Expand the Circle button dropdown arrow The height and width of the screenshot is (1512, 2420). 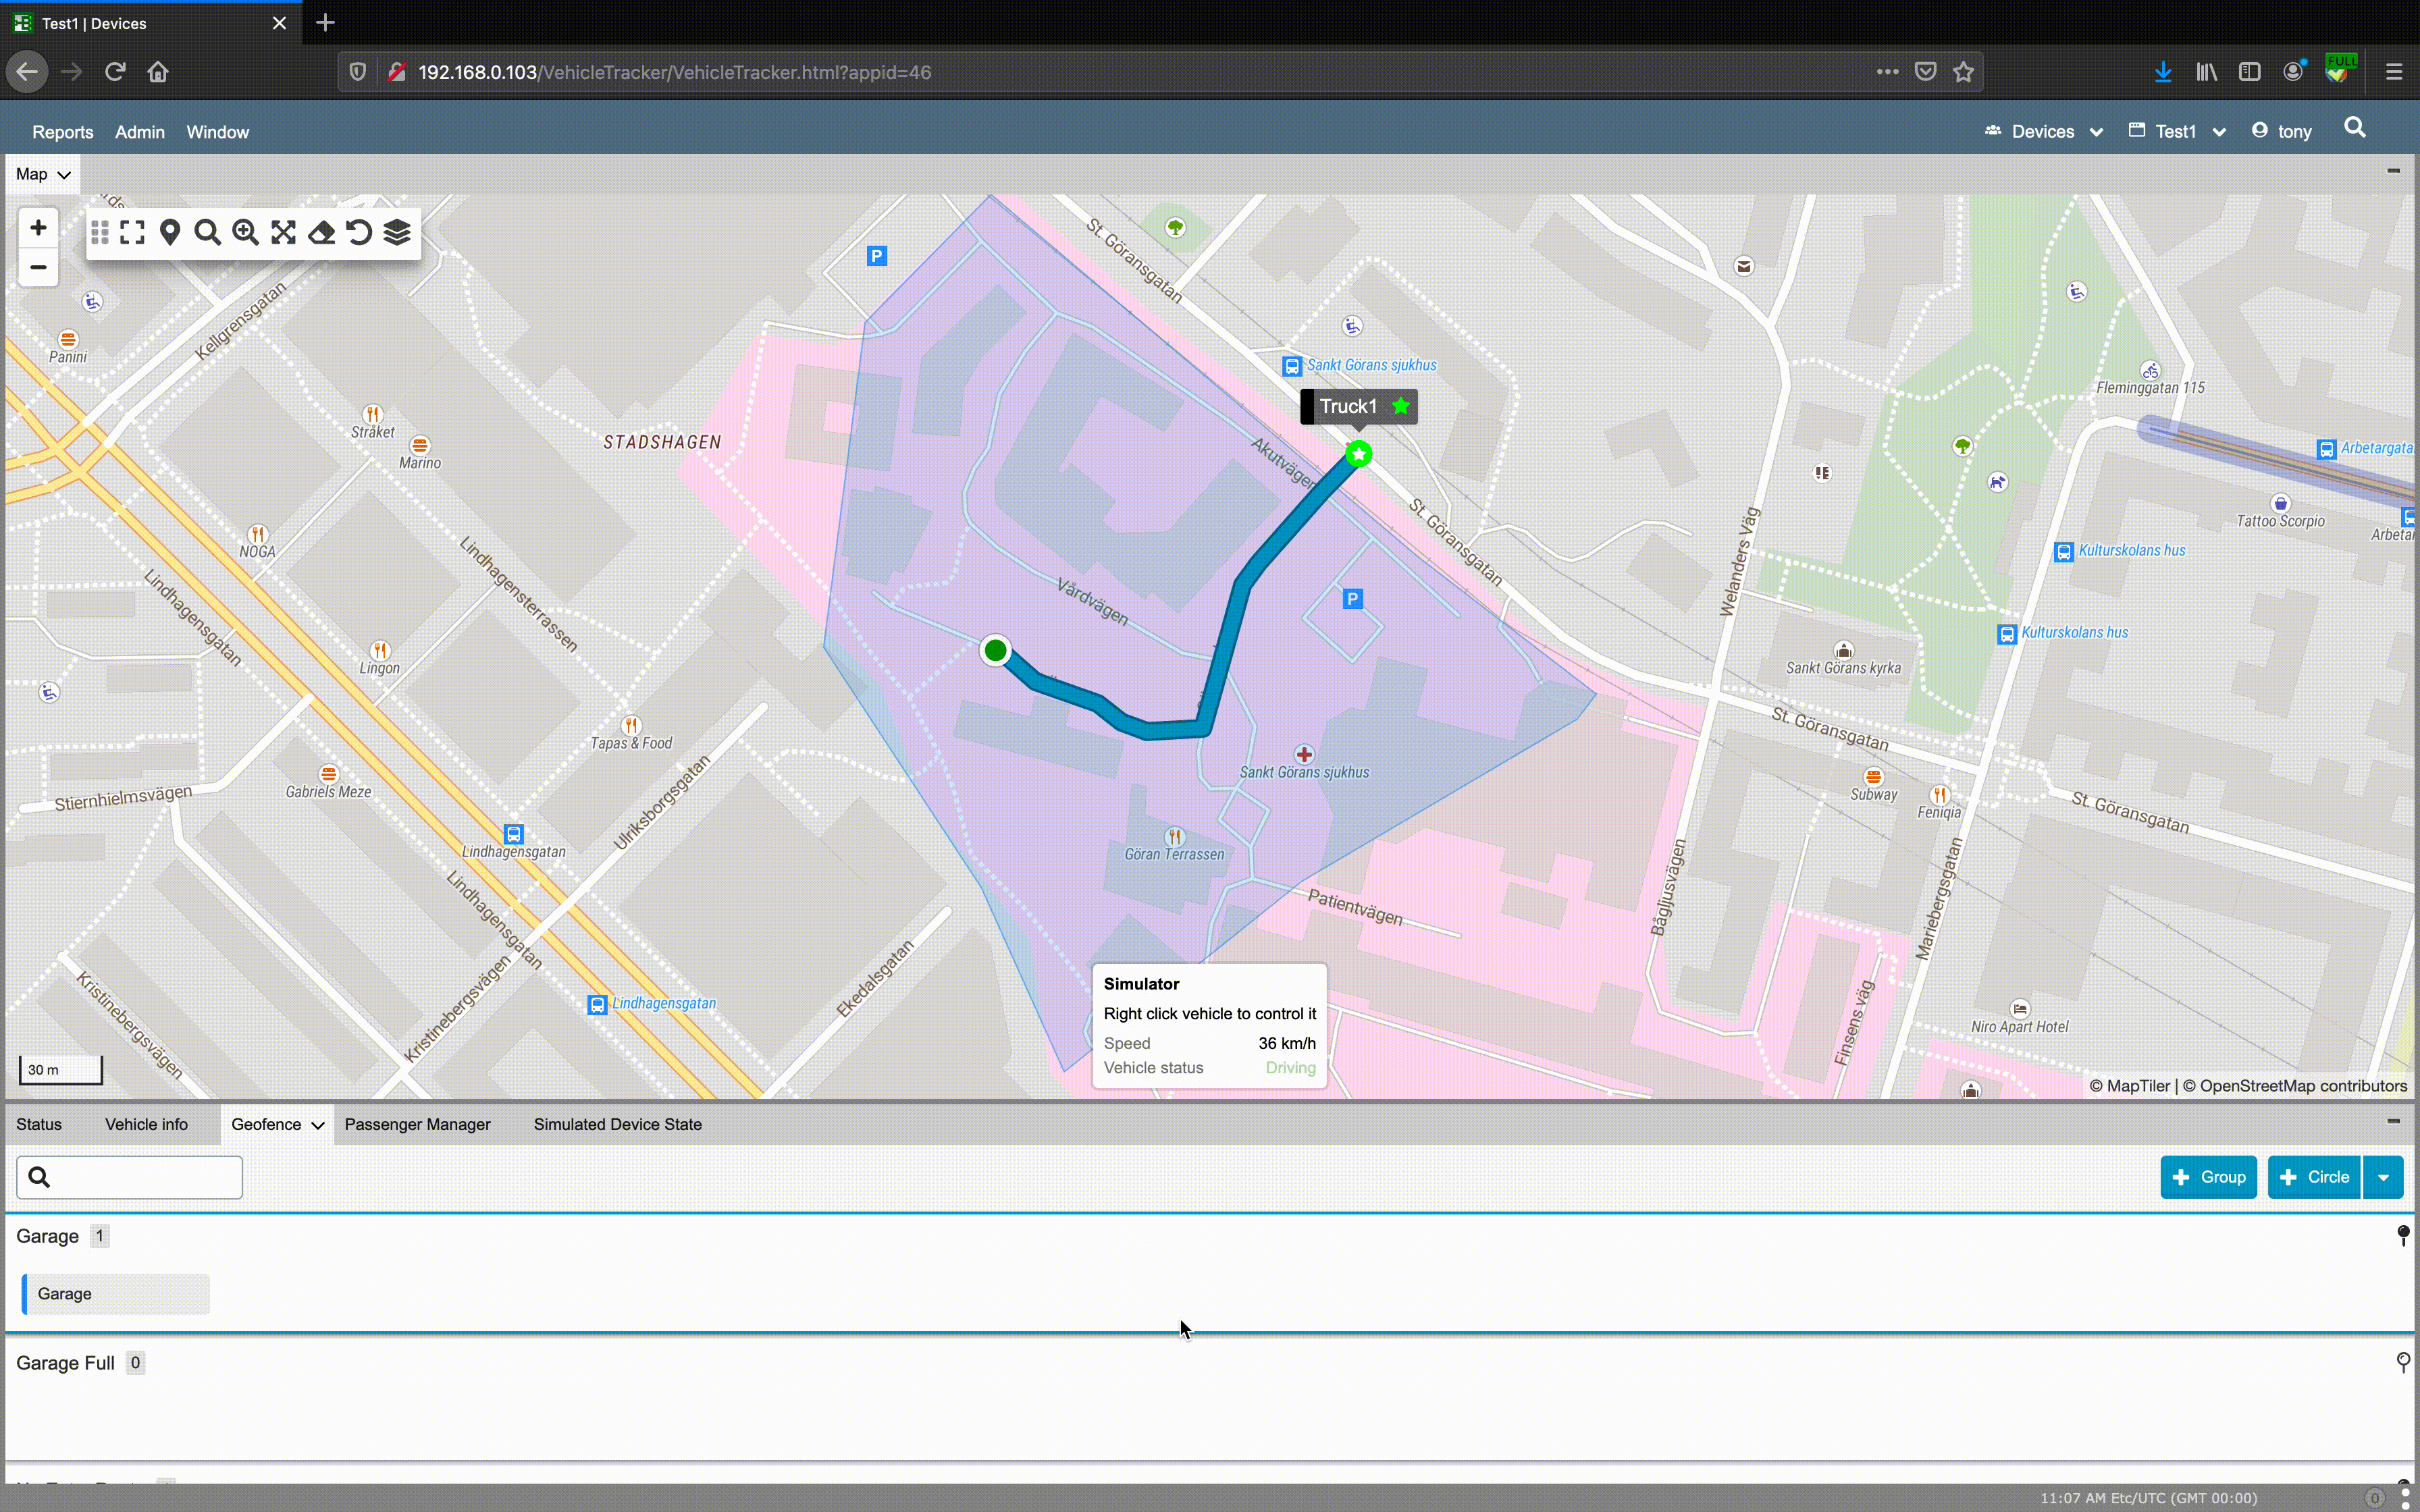pos(2384,1177)
